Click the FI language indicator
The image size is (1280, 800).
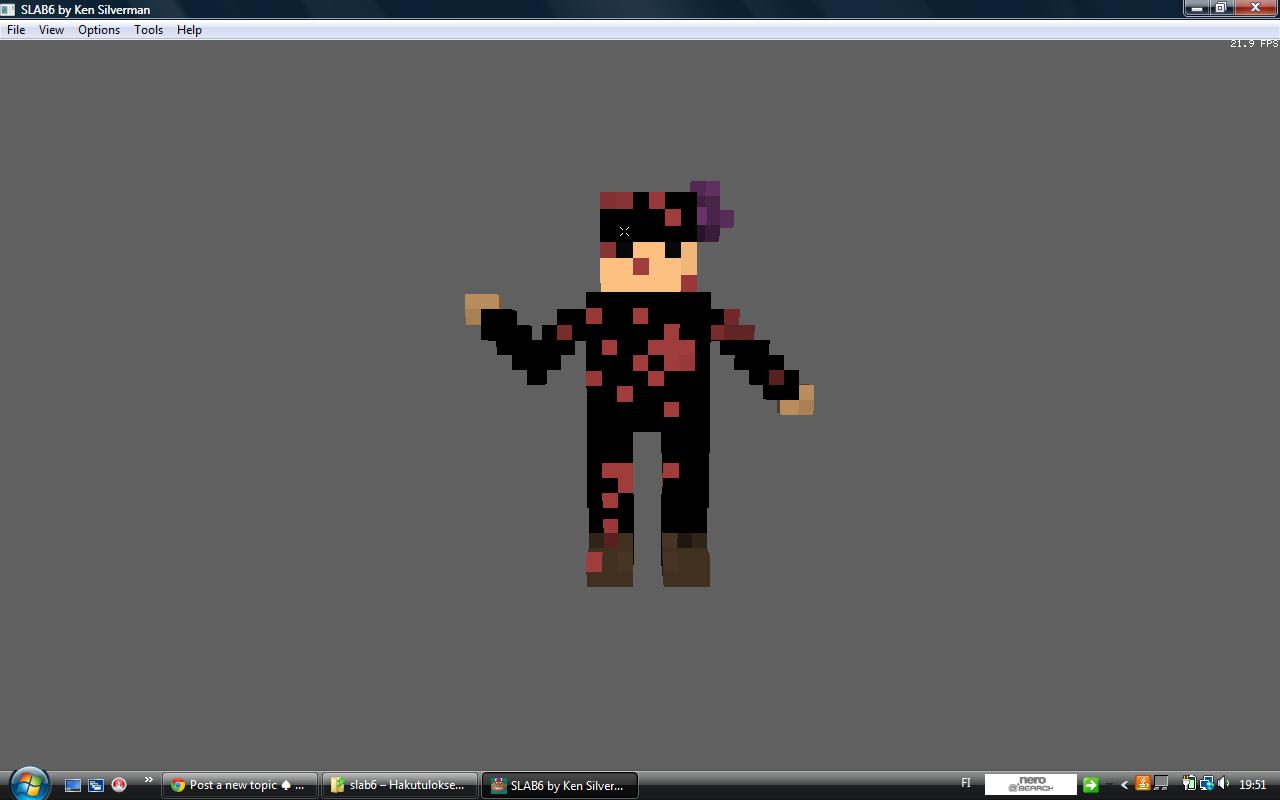[966, 783]
